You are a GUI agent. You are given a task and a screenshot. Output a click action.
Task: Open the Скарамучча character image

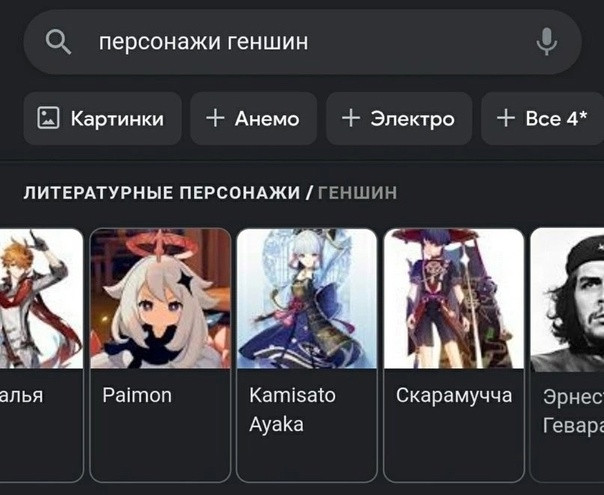(x=454, y=299)
